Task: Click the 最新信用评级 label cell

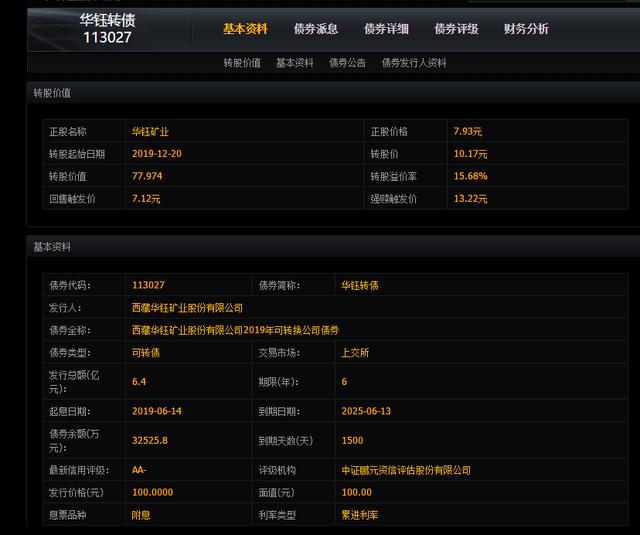Action: click(x=84, y=470)
